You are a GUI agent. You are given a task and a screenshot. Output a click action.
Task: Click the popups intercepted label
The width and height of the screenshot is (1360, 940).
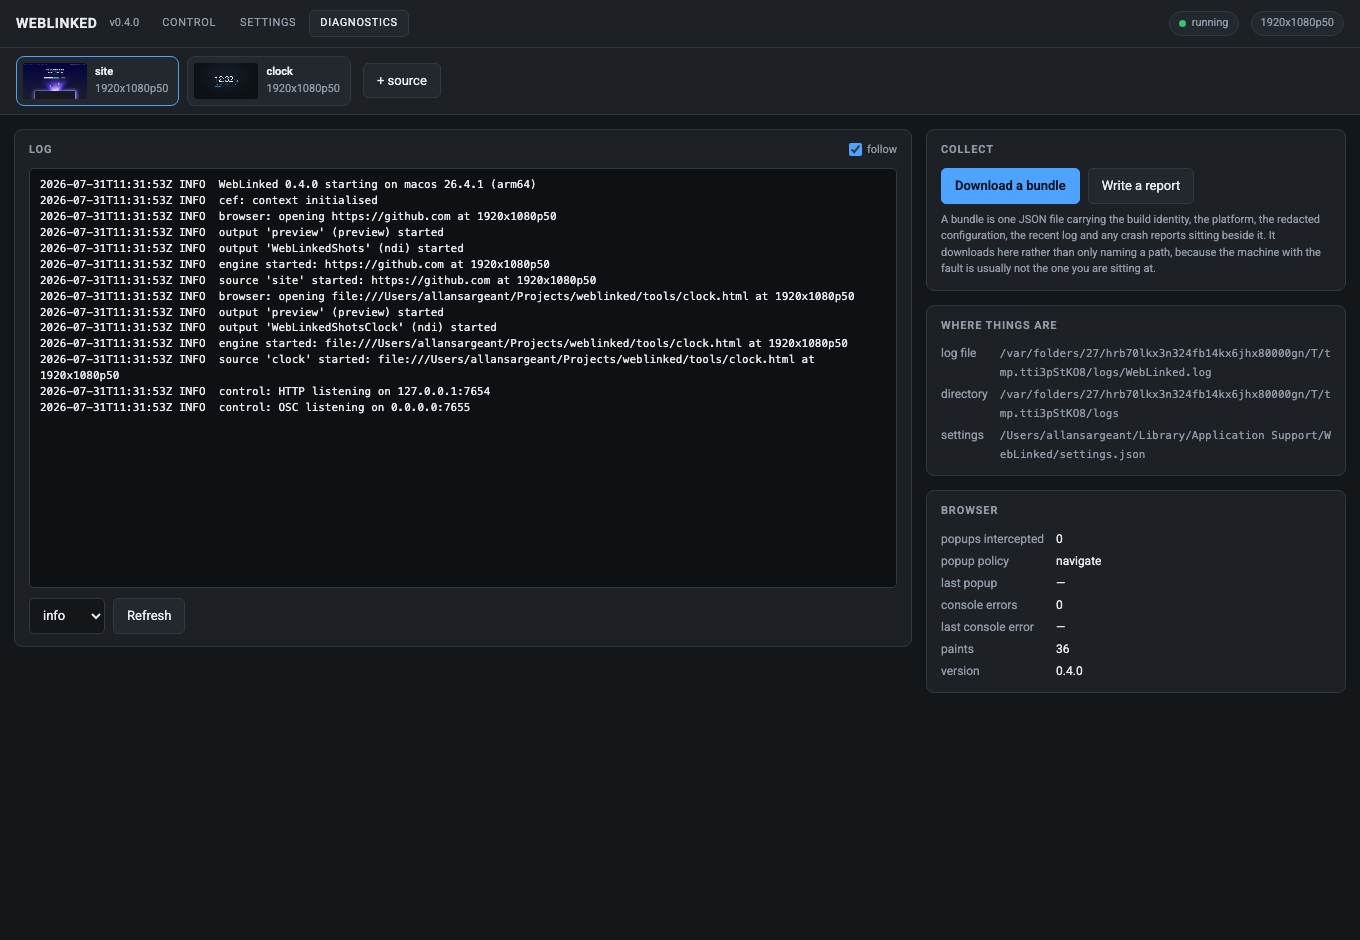(x=992, y=539)
